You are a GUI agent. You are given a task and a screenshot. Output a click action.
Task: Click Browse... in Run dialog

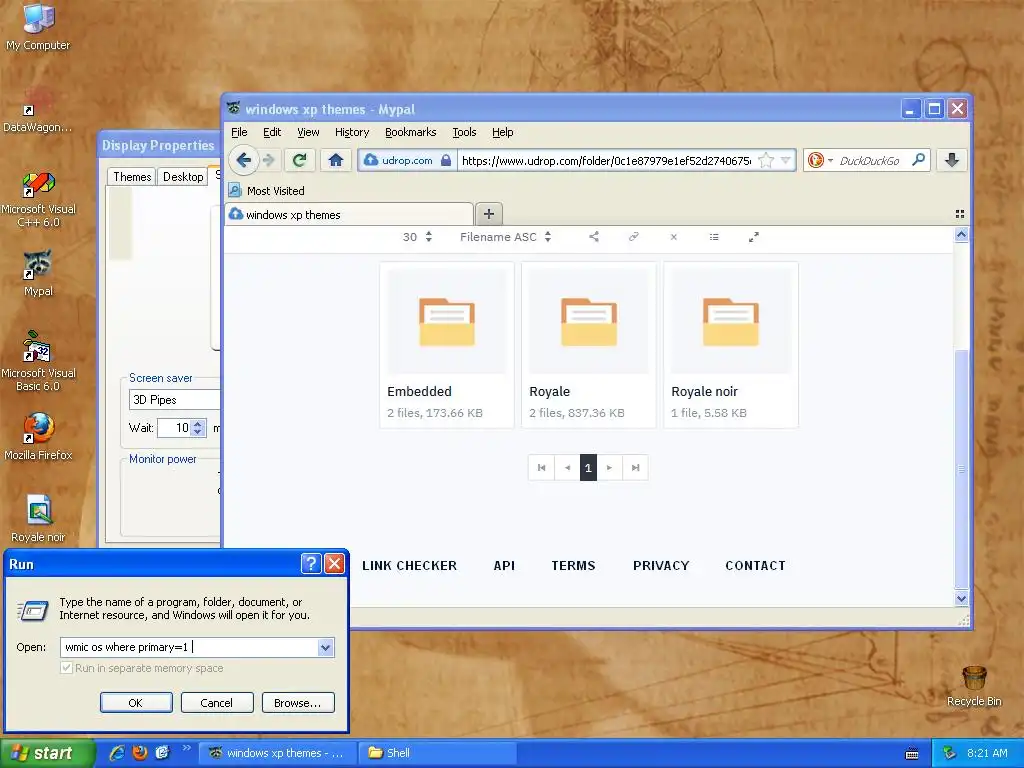(298, 703)
